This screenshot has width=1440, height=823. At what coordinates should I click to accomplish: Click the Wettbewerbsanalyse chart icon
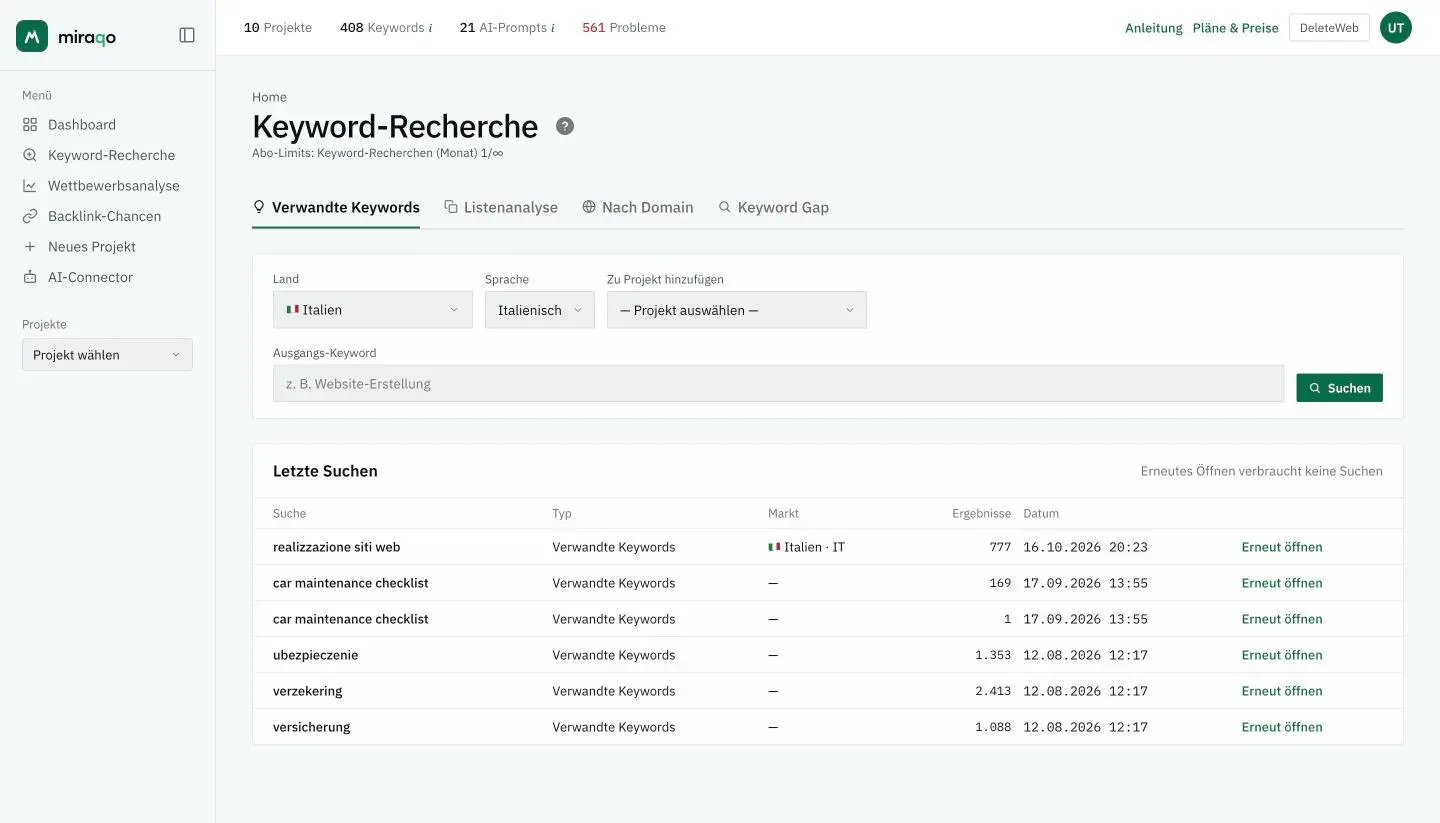30,186
